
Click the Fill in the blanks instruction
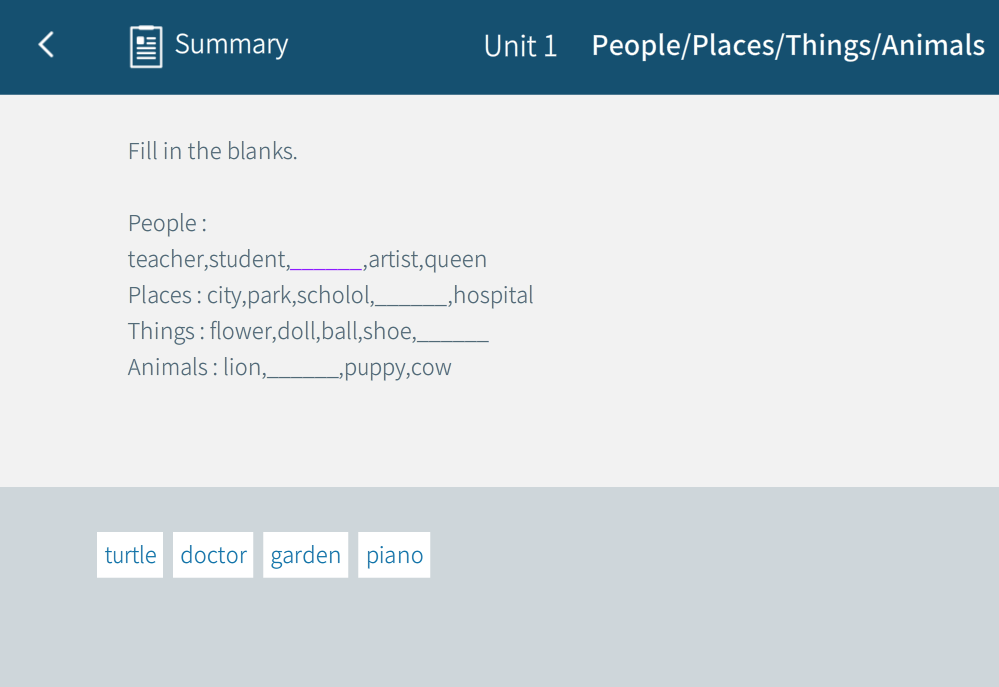click(212, 152)
